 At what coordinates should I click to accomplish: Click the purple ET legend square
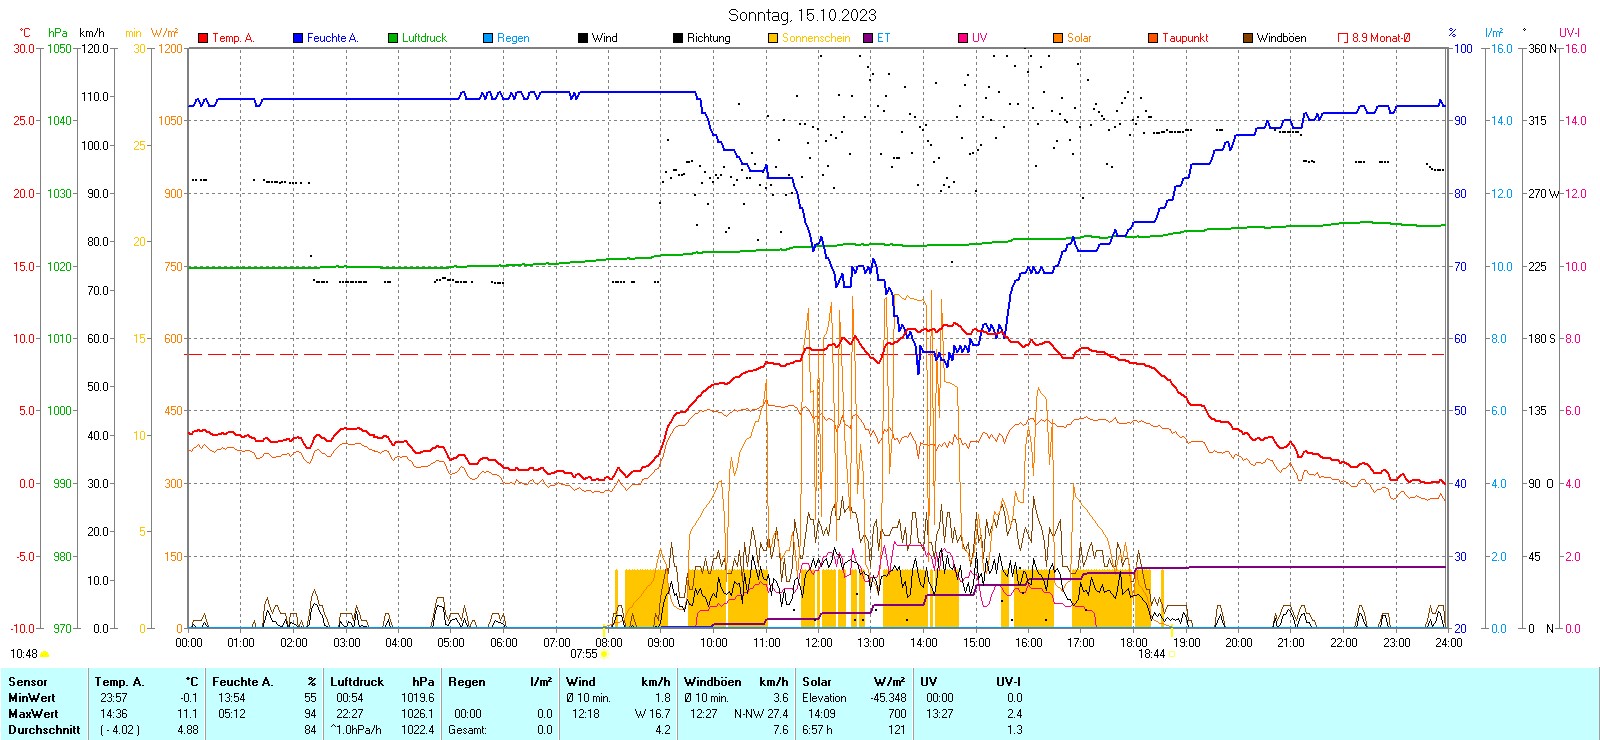coord(868,38)
